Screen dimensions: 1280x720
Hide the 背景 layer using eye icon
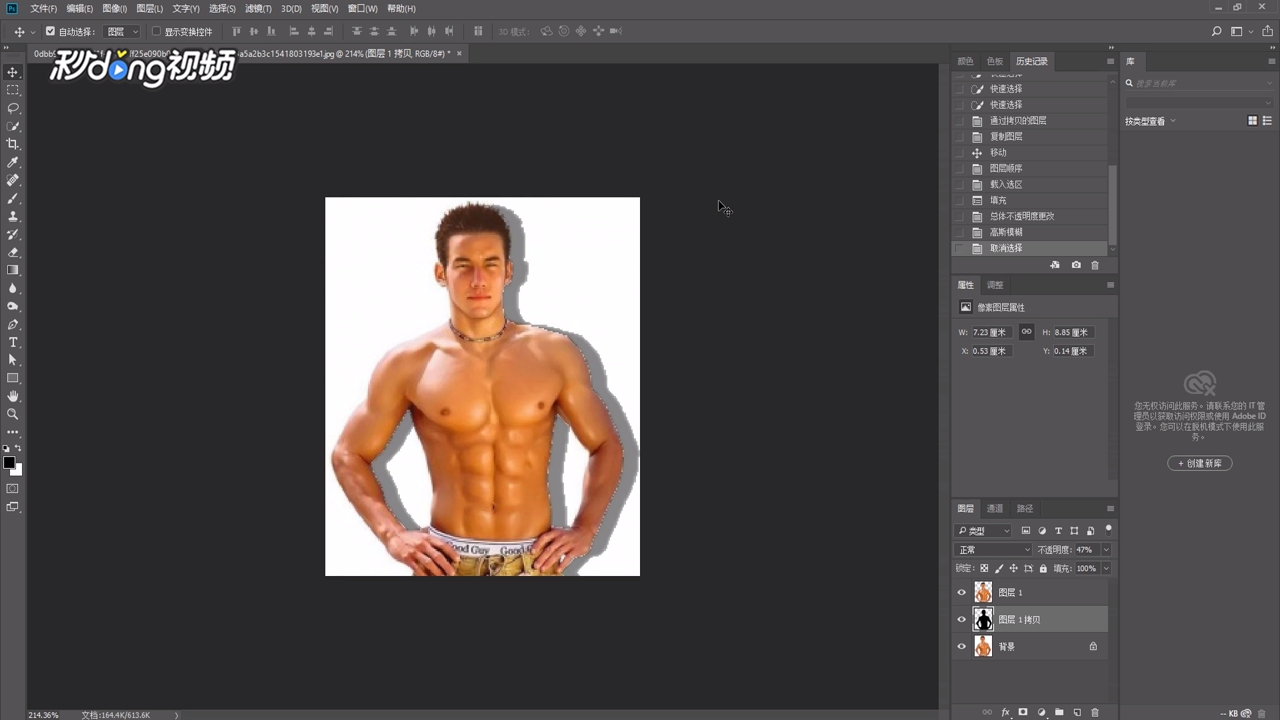point(962,647)
